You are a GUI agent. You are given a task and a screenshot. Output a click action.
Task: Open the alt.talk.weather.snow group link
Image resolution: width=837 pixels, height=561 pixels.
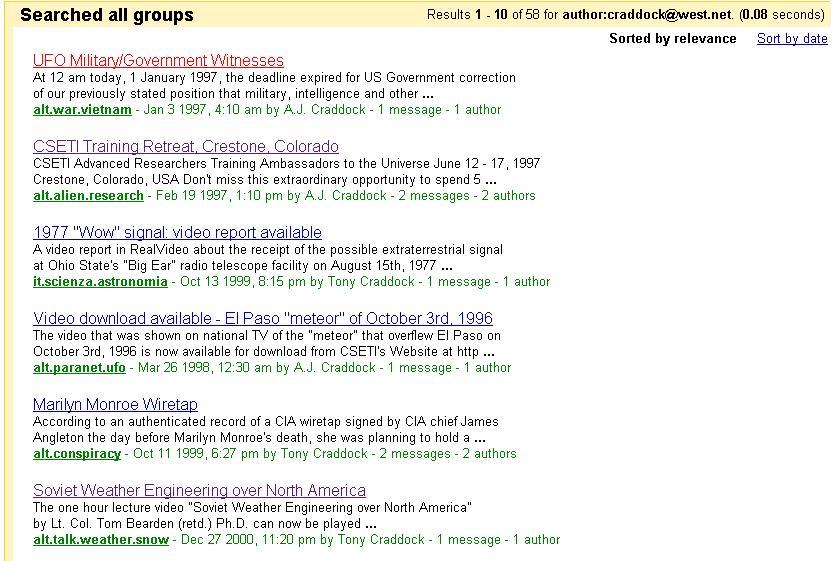pos(101,540)
